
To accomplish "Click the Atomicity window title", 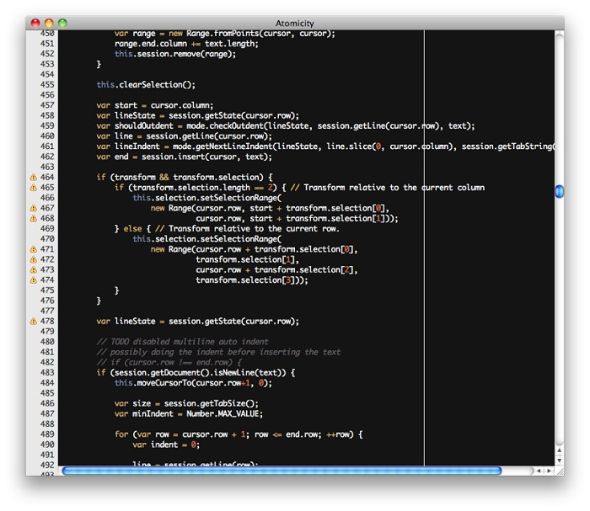I will tap(295, 23).
